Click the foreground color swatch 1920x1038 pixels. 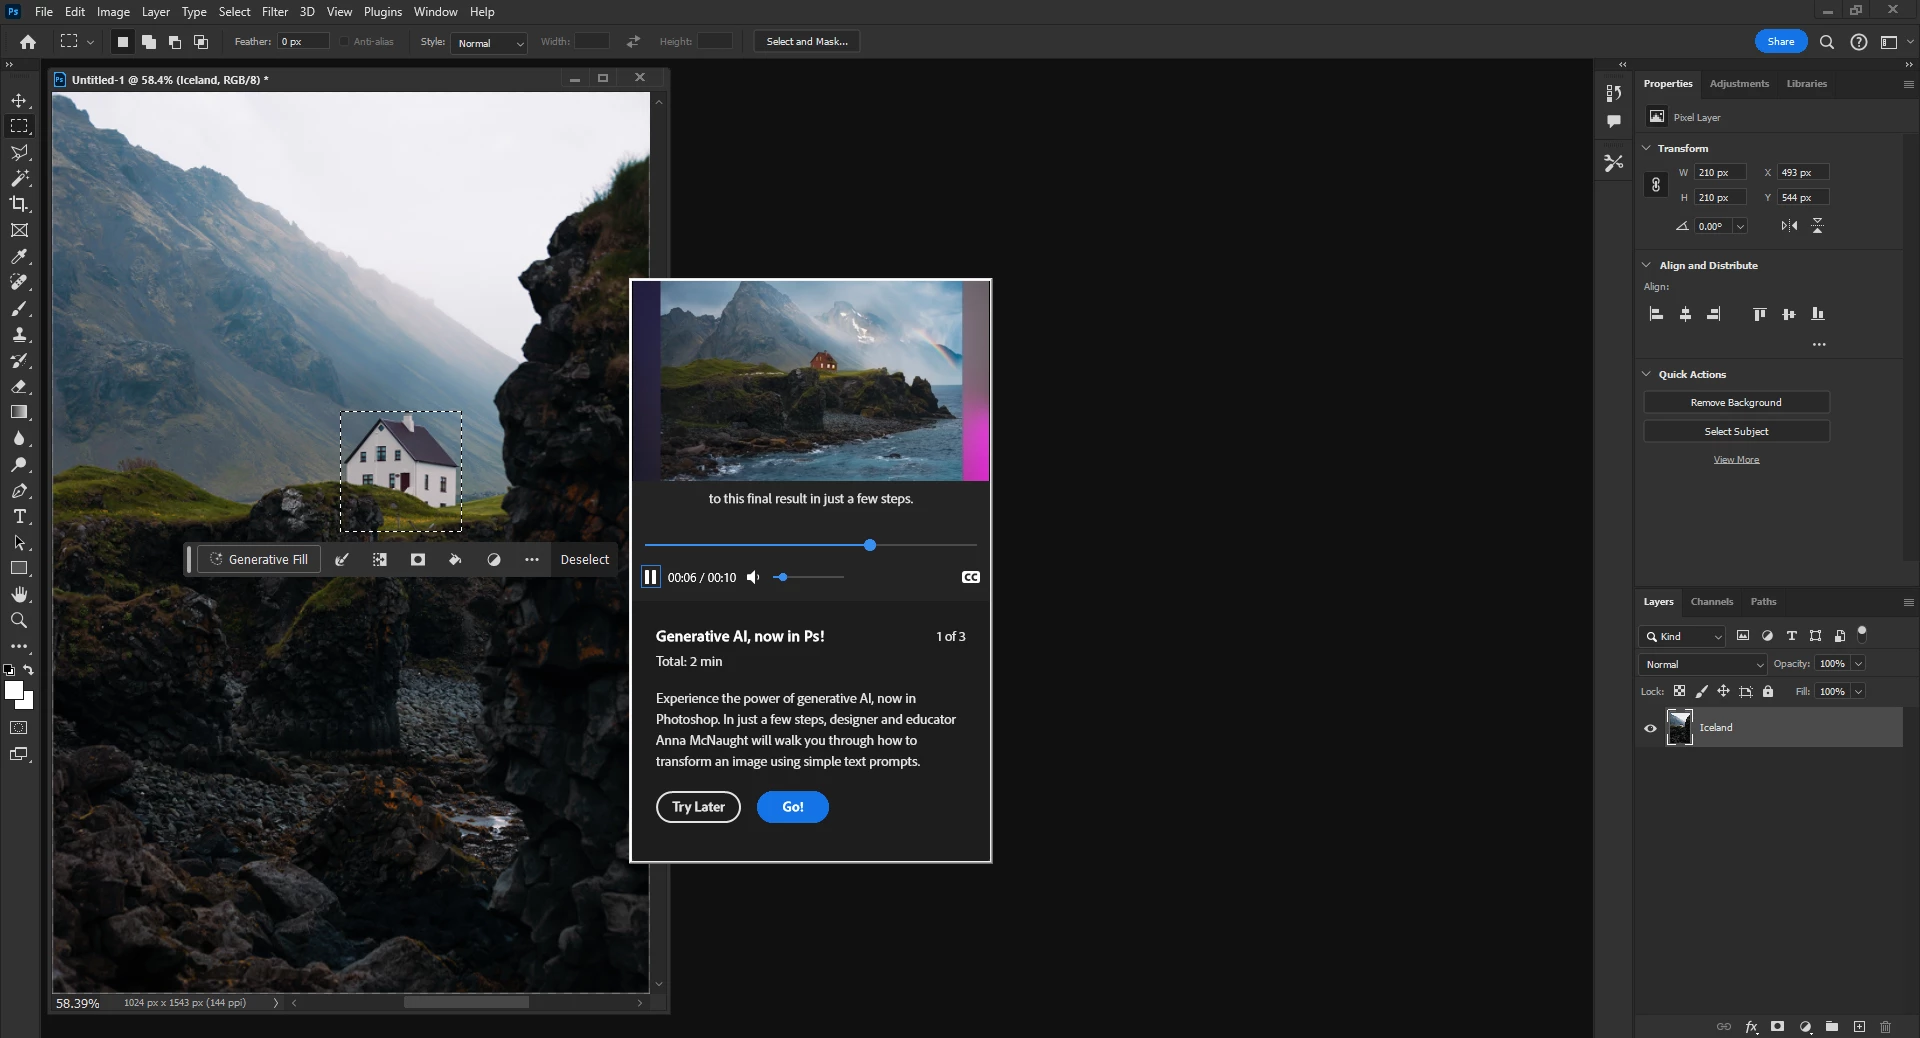click(14, 690)
